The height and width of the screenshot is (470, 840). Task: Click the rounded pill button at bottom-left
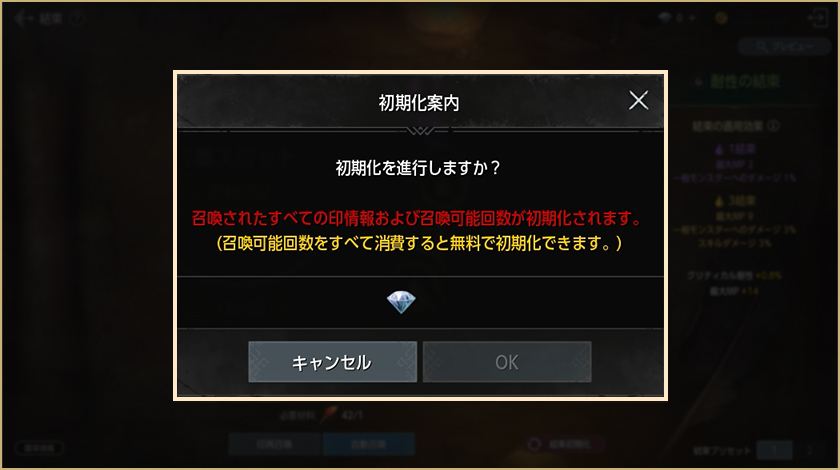point(40,447)
